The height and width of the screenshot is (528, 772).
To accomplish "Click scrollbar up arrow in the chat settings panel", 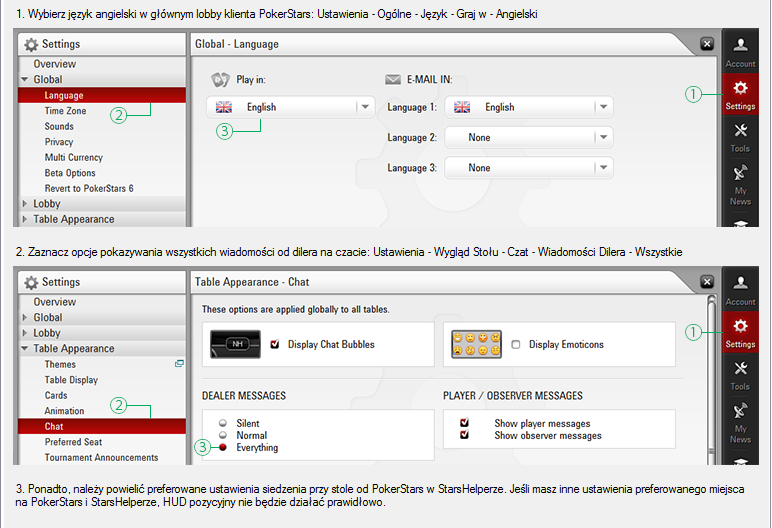I will point(711,298).
